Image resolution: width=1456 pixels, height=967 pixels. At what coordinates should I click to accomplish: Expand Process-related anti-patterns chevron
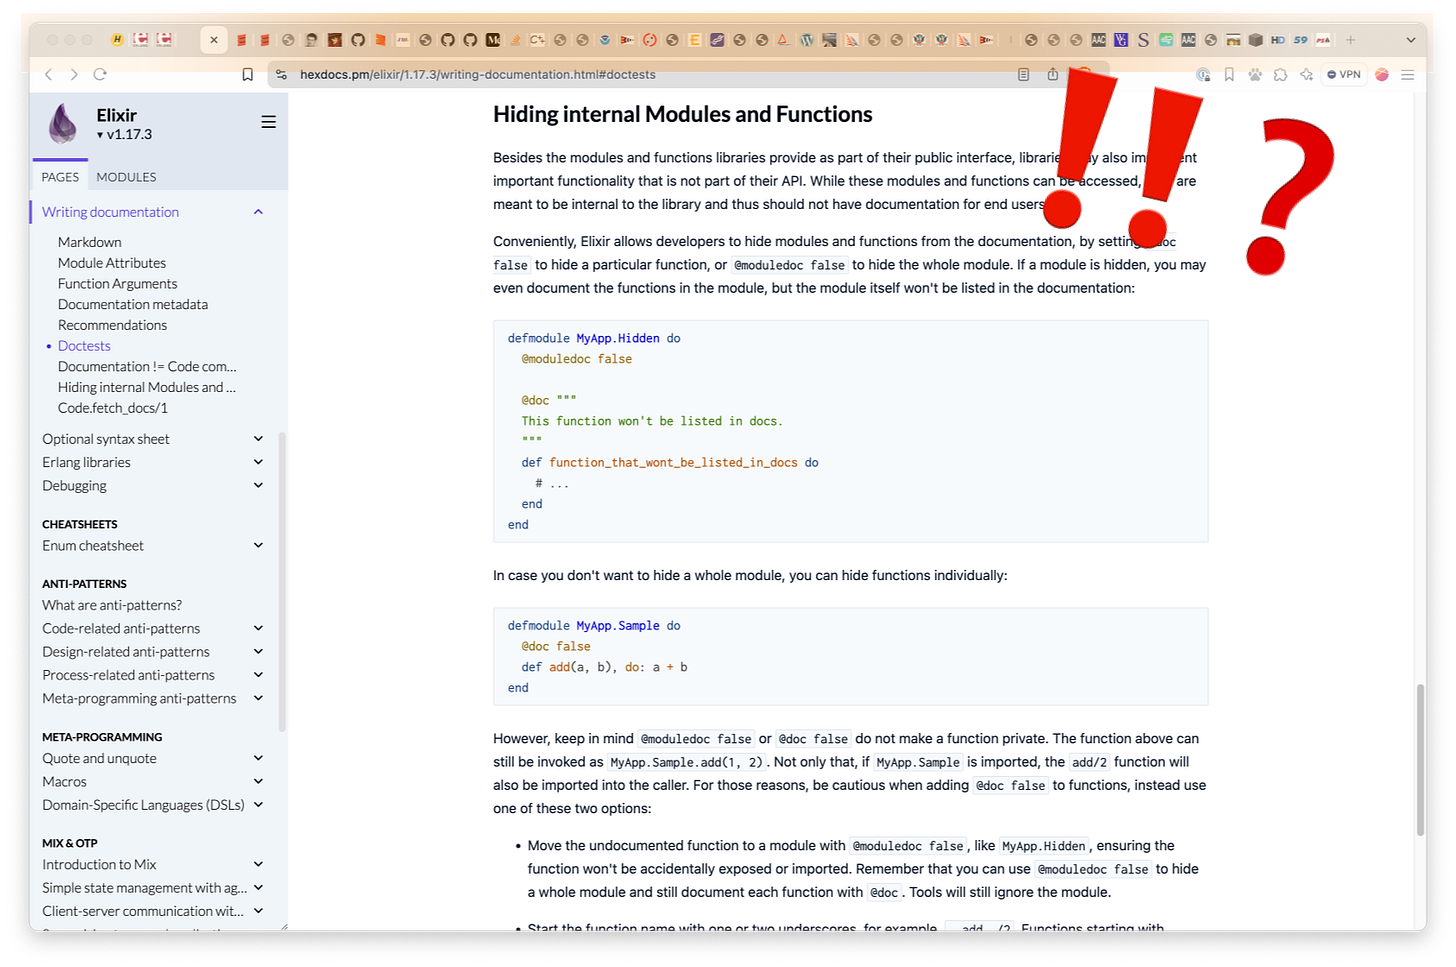tap(258, 675)
